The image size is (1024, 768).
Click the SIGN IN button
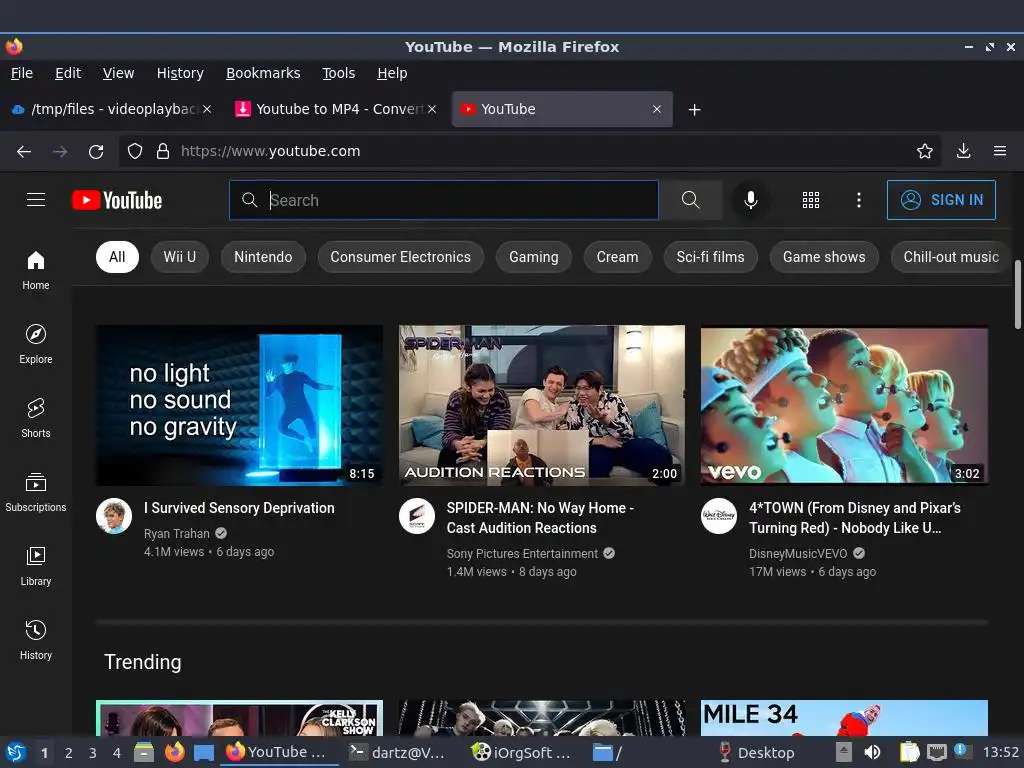[941, 200]
